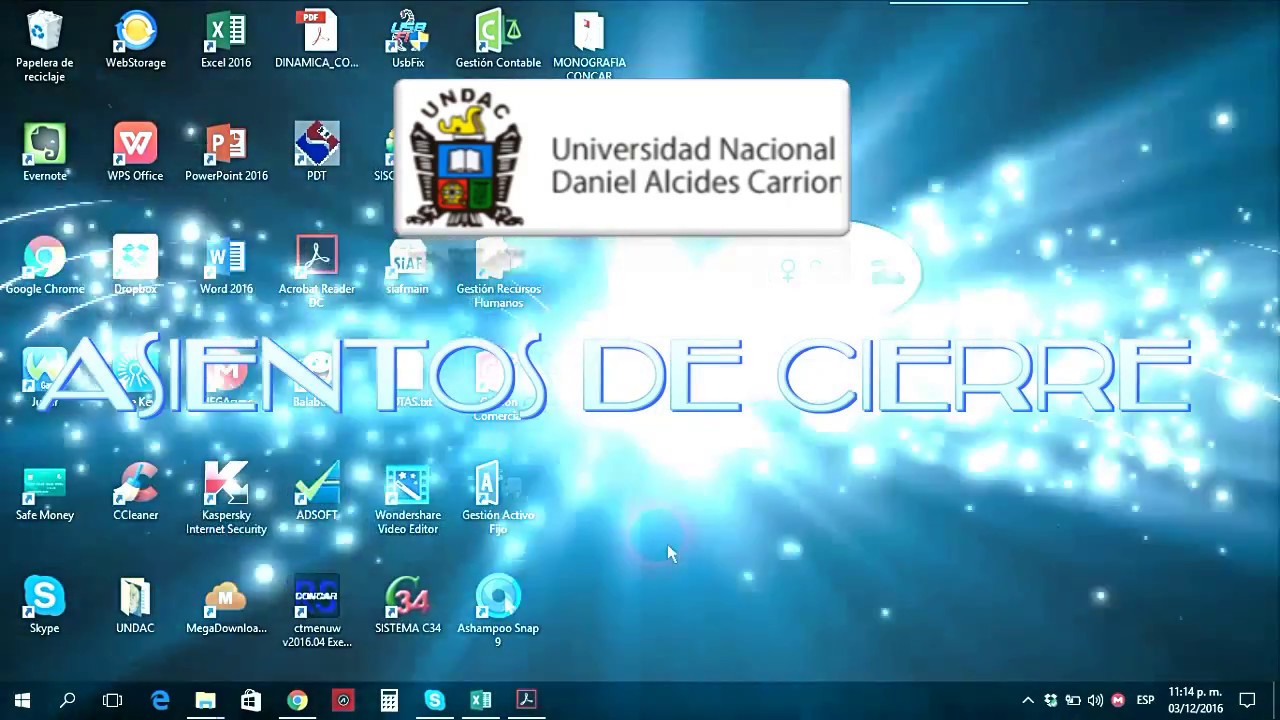Launch WebStorage from the desktop
The height and width of the screenshot is (720, 1280).
[136, 40]
